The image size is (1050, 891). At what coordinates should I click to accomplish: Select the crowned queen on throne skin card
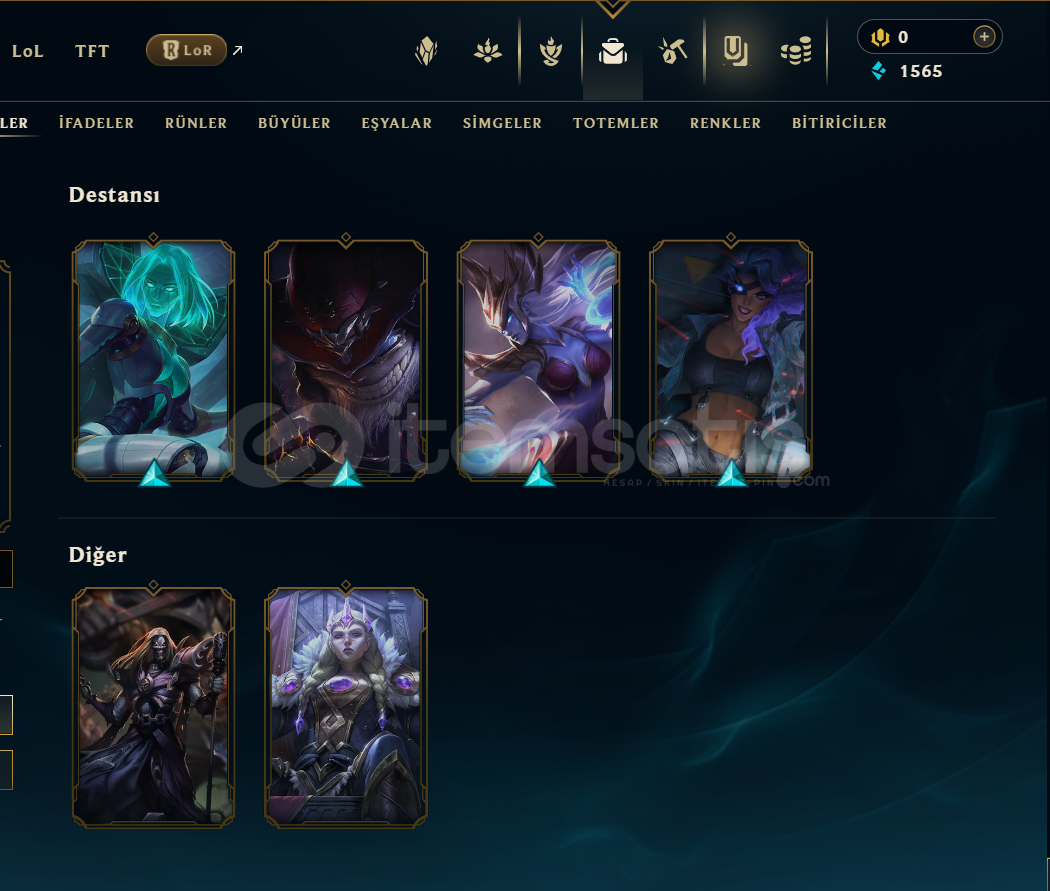click(346, 708)
